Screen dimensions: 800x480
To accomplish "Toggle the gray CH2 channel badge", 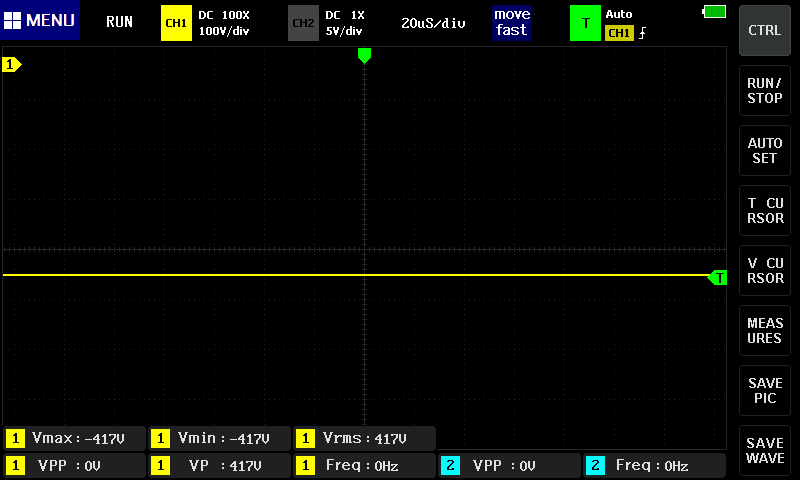I will pyautogui.click(x=303, y=22).
